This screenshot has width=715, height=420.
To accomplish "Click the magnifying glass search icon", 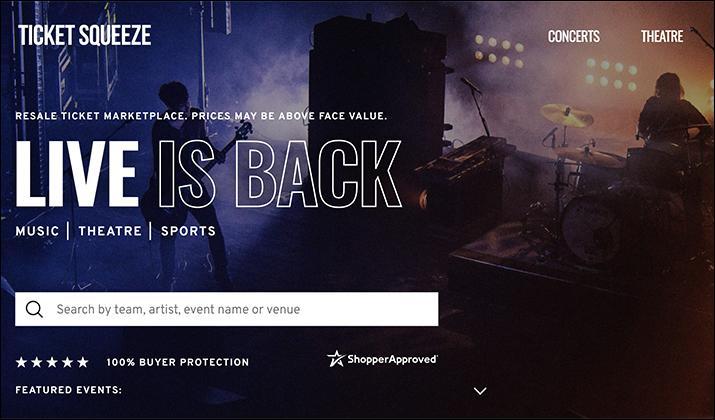I will click(34, 309).
